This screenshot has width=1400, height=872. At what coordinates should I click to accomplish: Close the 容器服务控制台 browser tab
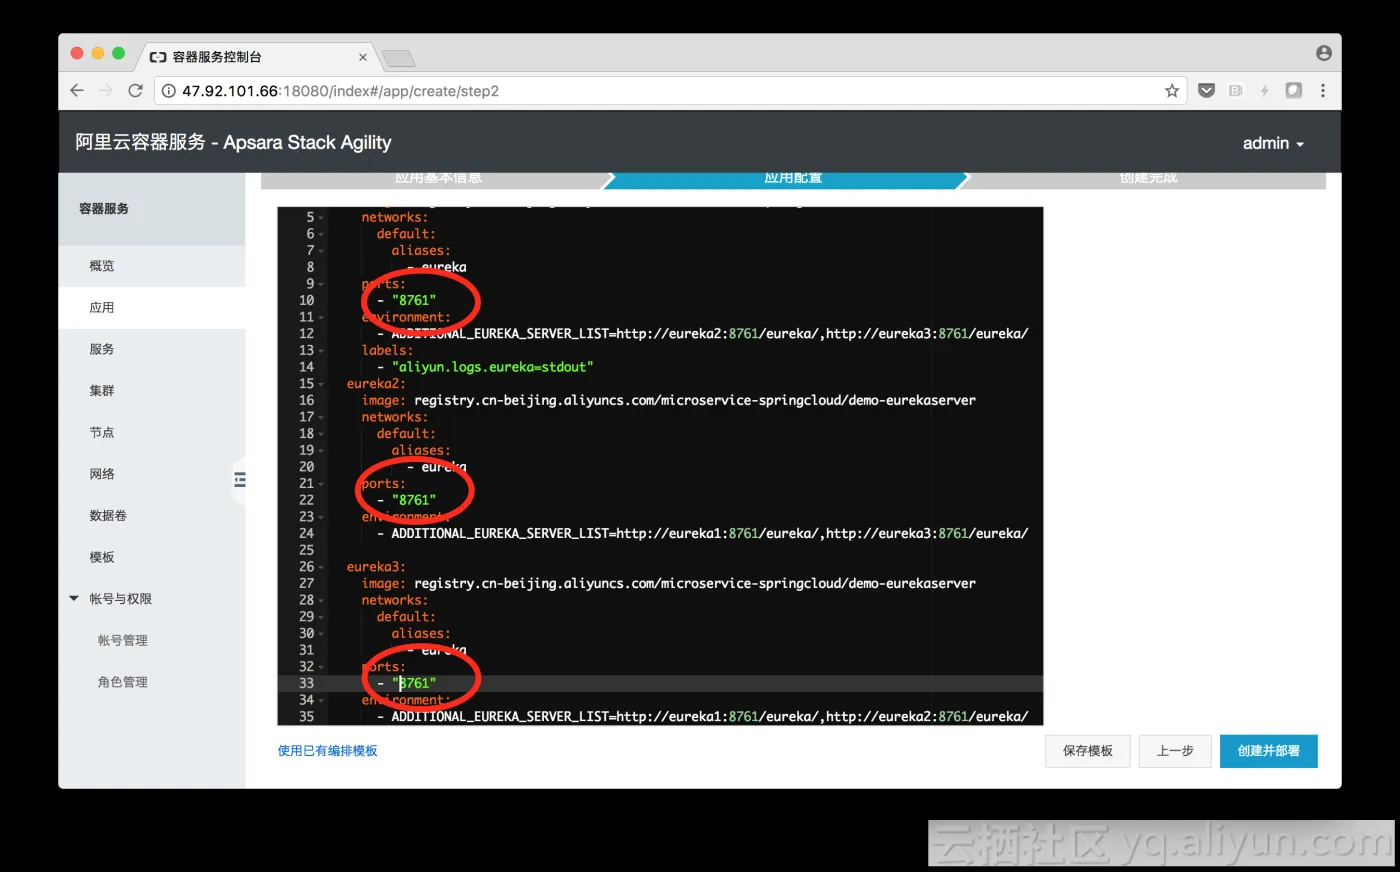[x=362, y=57]
